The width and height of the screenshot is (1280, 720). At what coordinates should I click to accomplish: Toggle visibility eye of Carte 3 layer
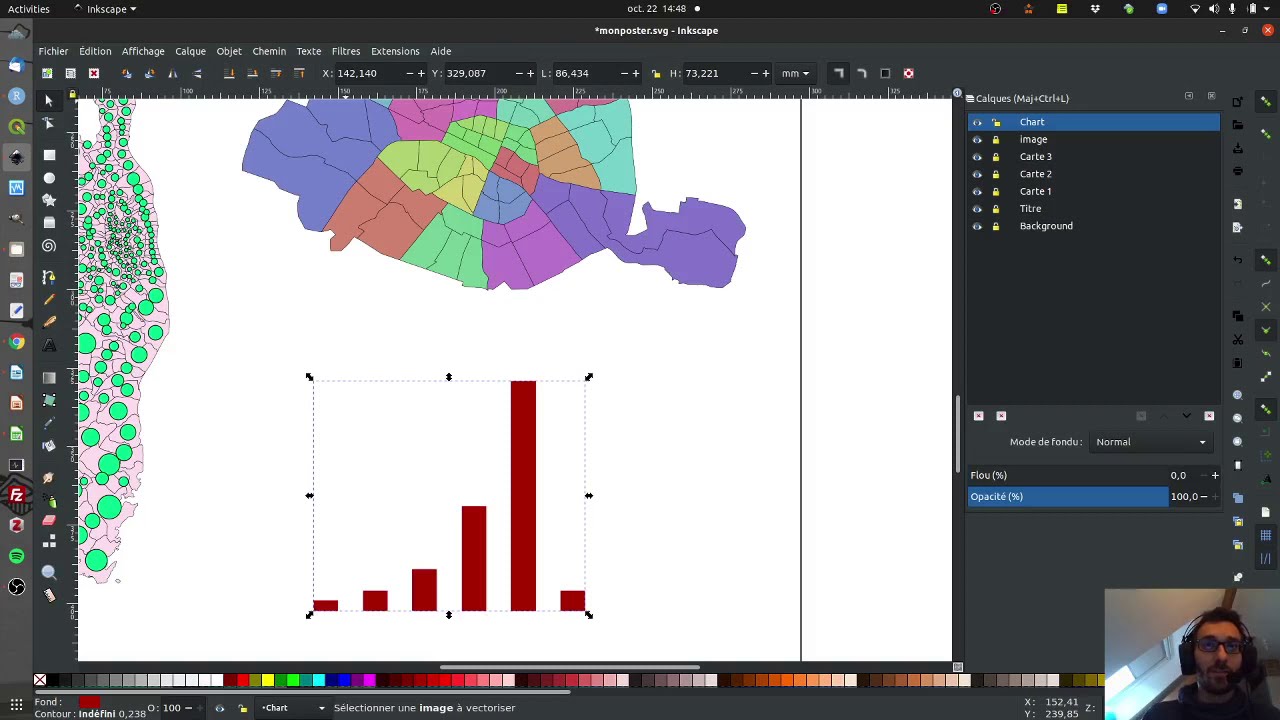[x=977, y=157]
